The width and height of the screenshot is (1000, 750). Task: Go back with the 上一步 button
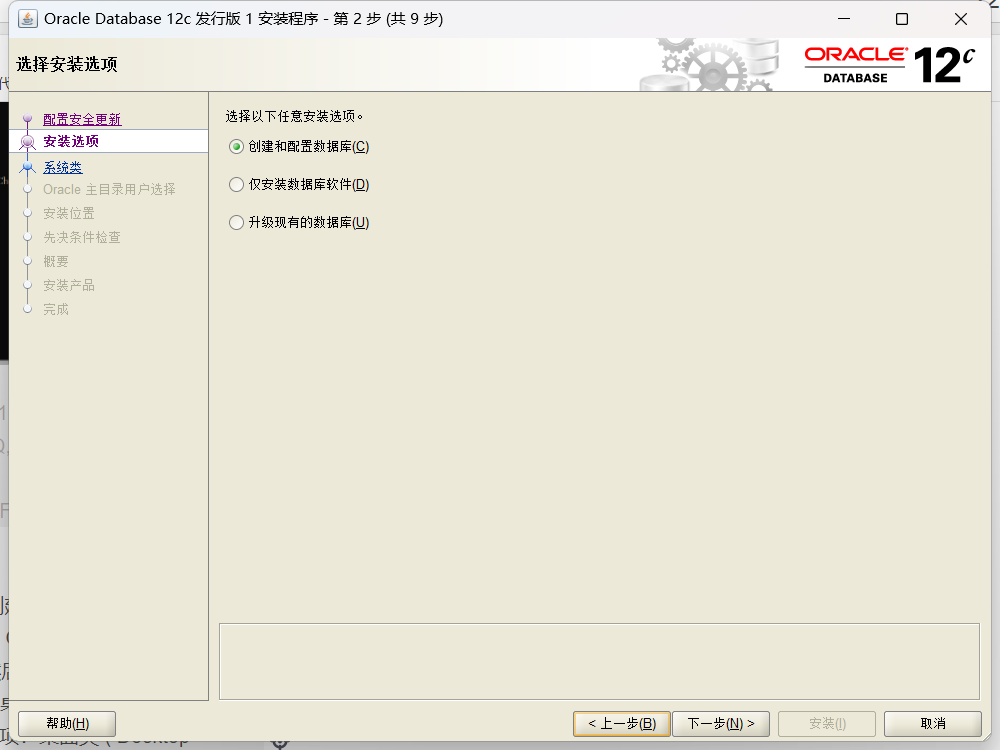click(x=622, y=724)
